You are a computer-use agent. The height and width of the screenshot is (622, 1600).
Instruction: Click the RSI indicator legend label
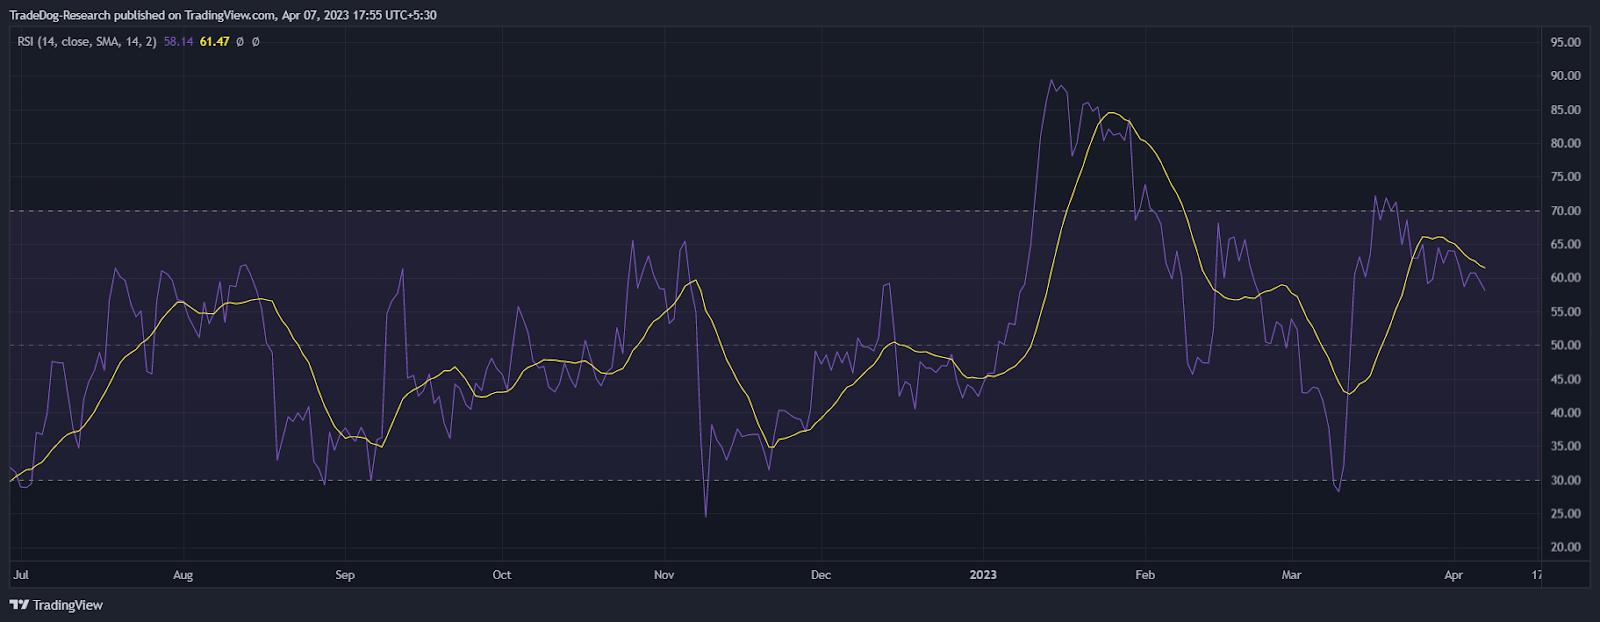pos(87,42)
